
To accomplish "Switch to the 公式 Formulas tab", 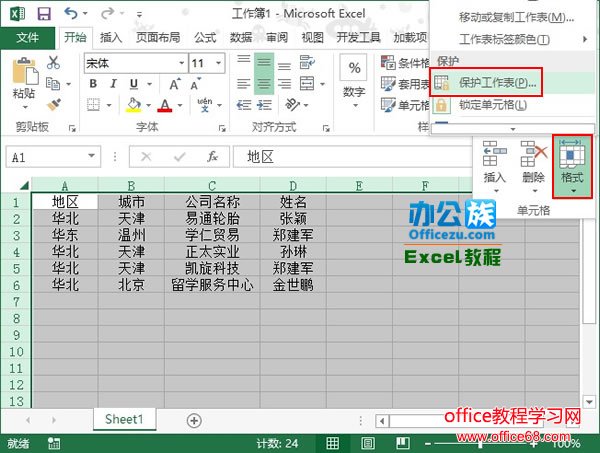I will (205, 38).
